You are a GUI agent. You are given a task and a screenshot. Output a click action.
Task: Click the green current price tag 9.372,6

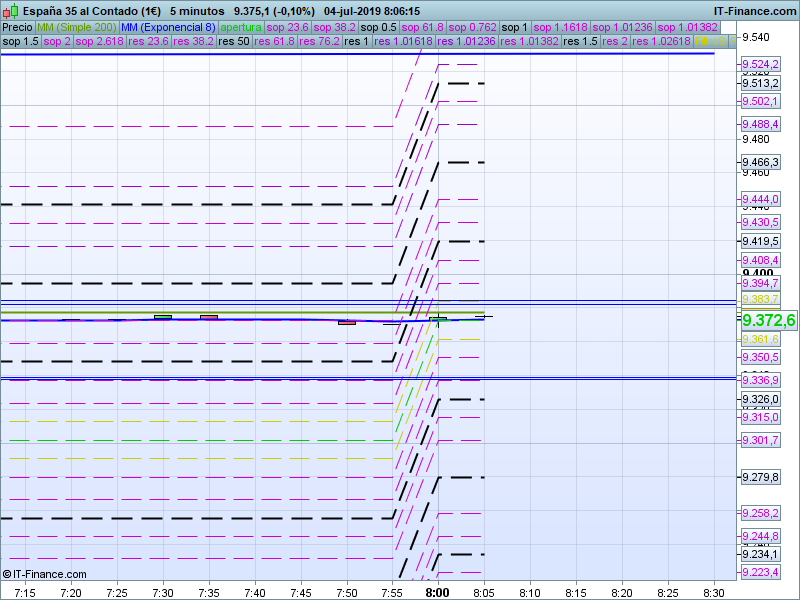[x=768, y=320]
